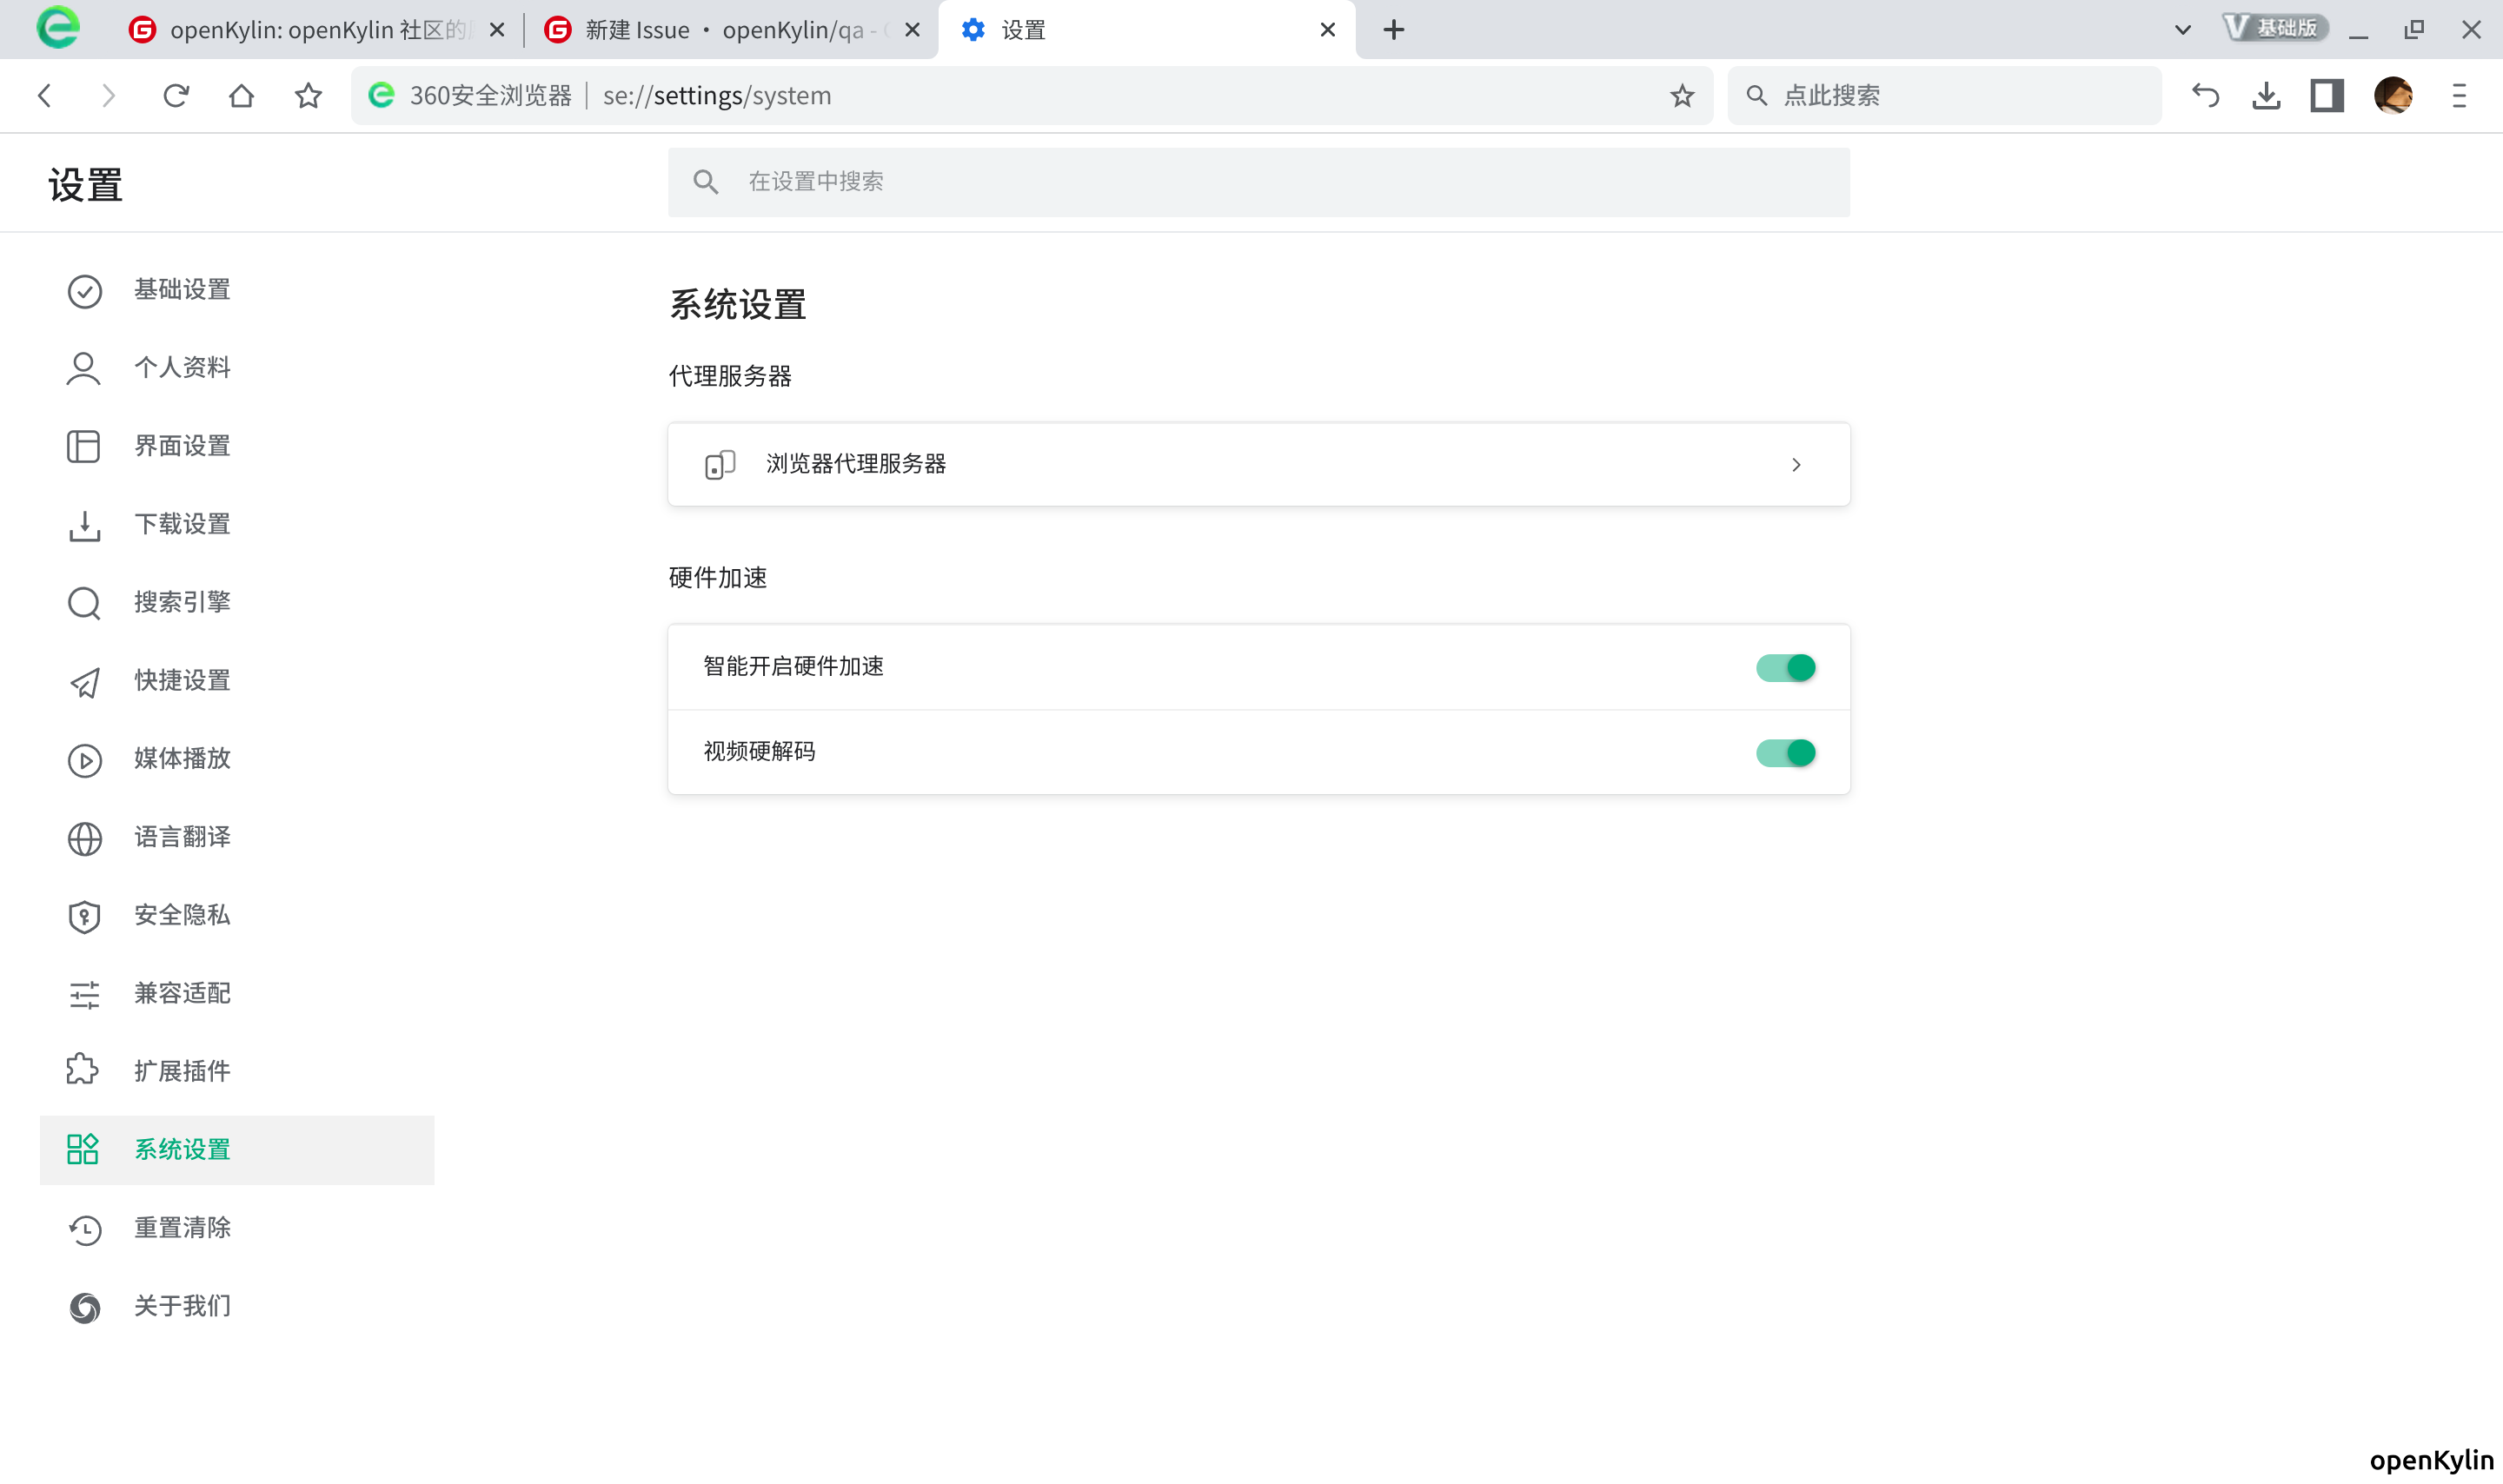Image resolution: width=2503 pixels, height=1484 pixels.
Task: Open 安全隐私 settings section
Action: click(x=182, y=915)
